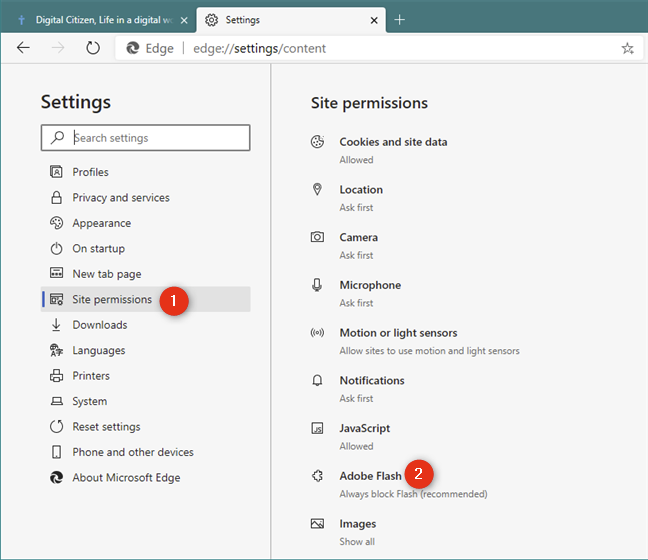Open Languages settings

pos(99,350)
